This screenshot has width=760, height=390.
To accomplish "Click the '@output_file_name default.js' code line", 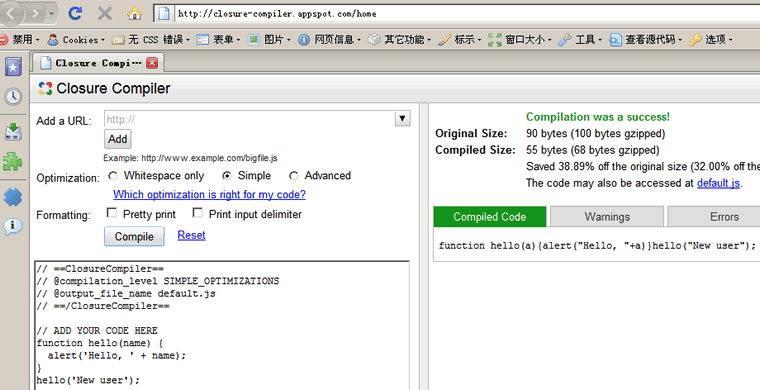I will (126, 294).
